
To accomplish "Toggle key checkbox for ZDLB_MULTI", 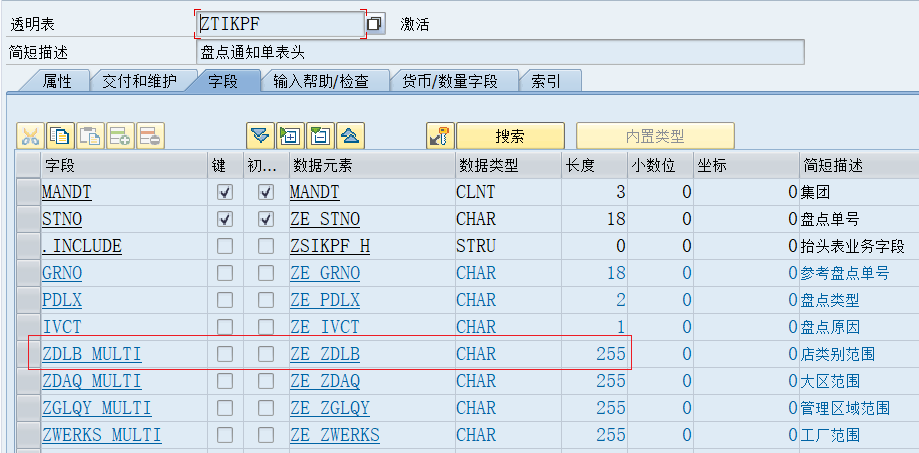I will click(224, 354).
